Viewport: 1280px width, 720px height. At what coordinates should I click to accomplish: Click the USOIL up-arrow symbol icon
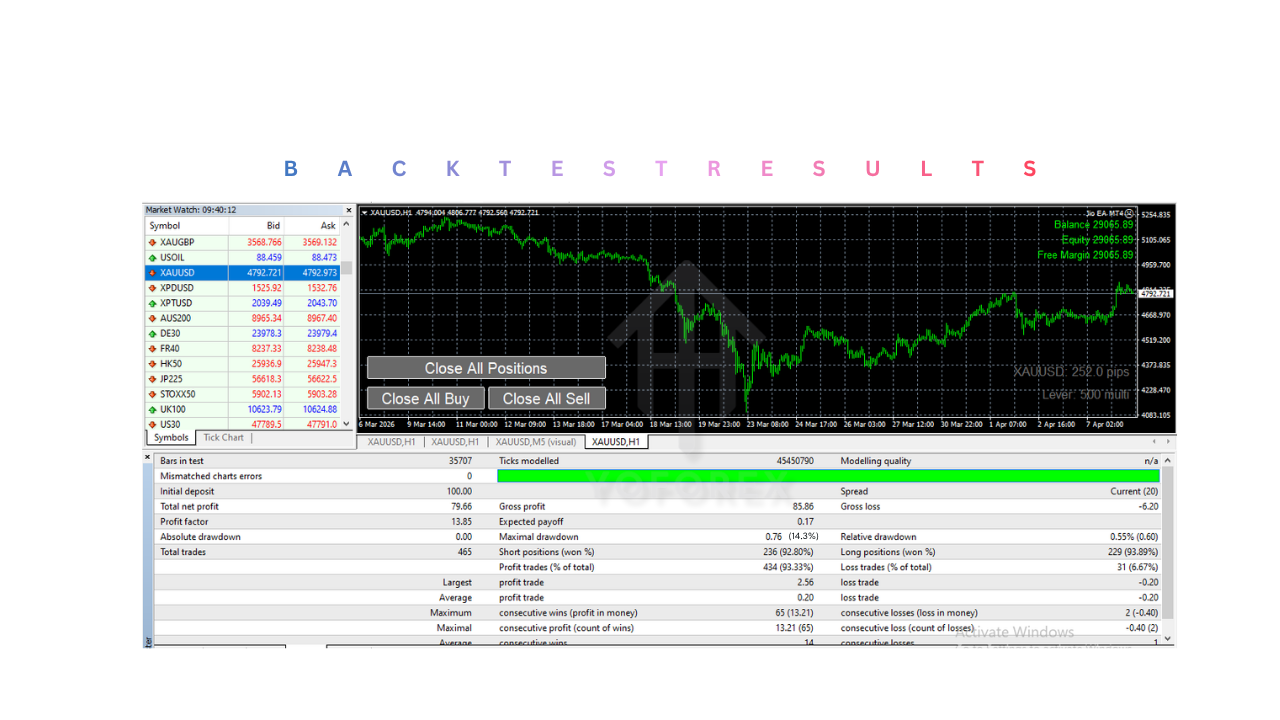coord(153,257)
